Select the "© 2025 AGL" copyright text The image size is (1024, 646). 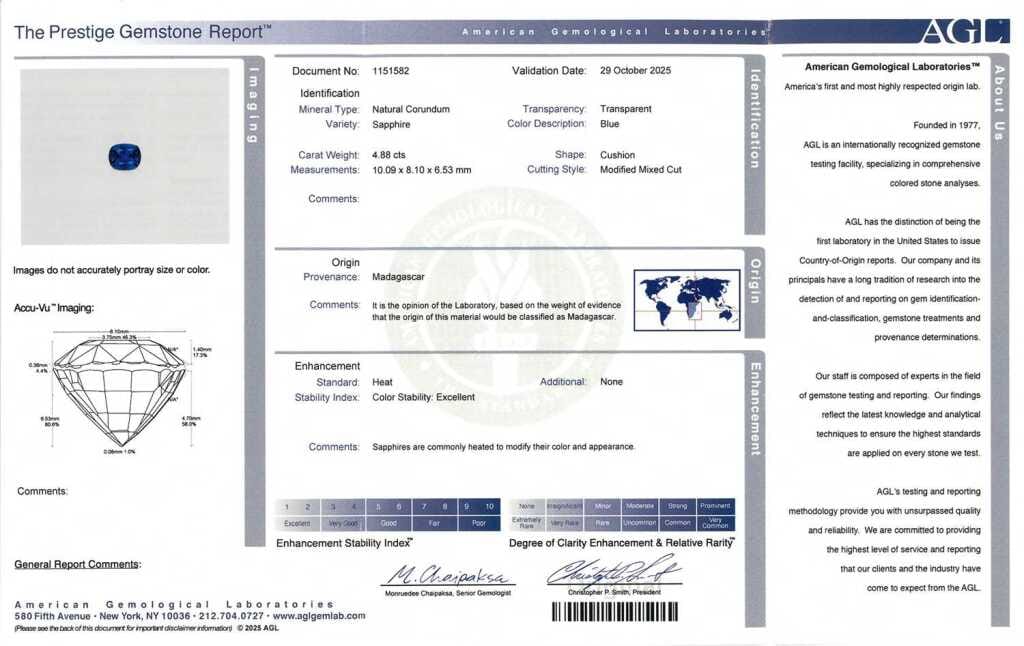258,628
